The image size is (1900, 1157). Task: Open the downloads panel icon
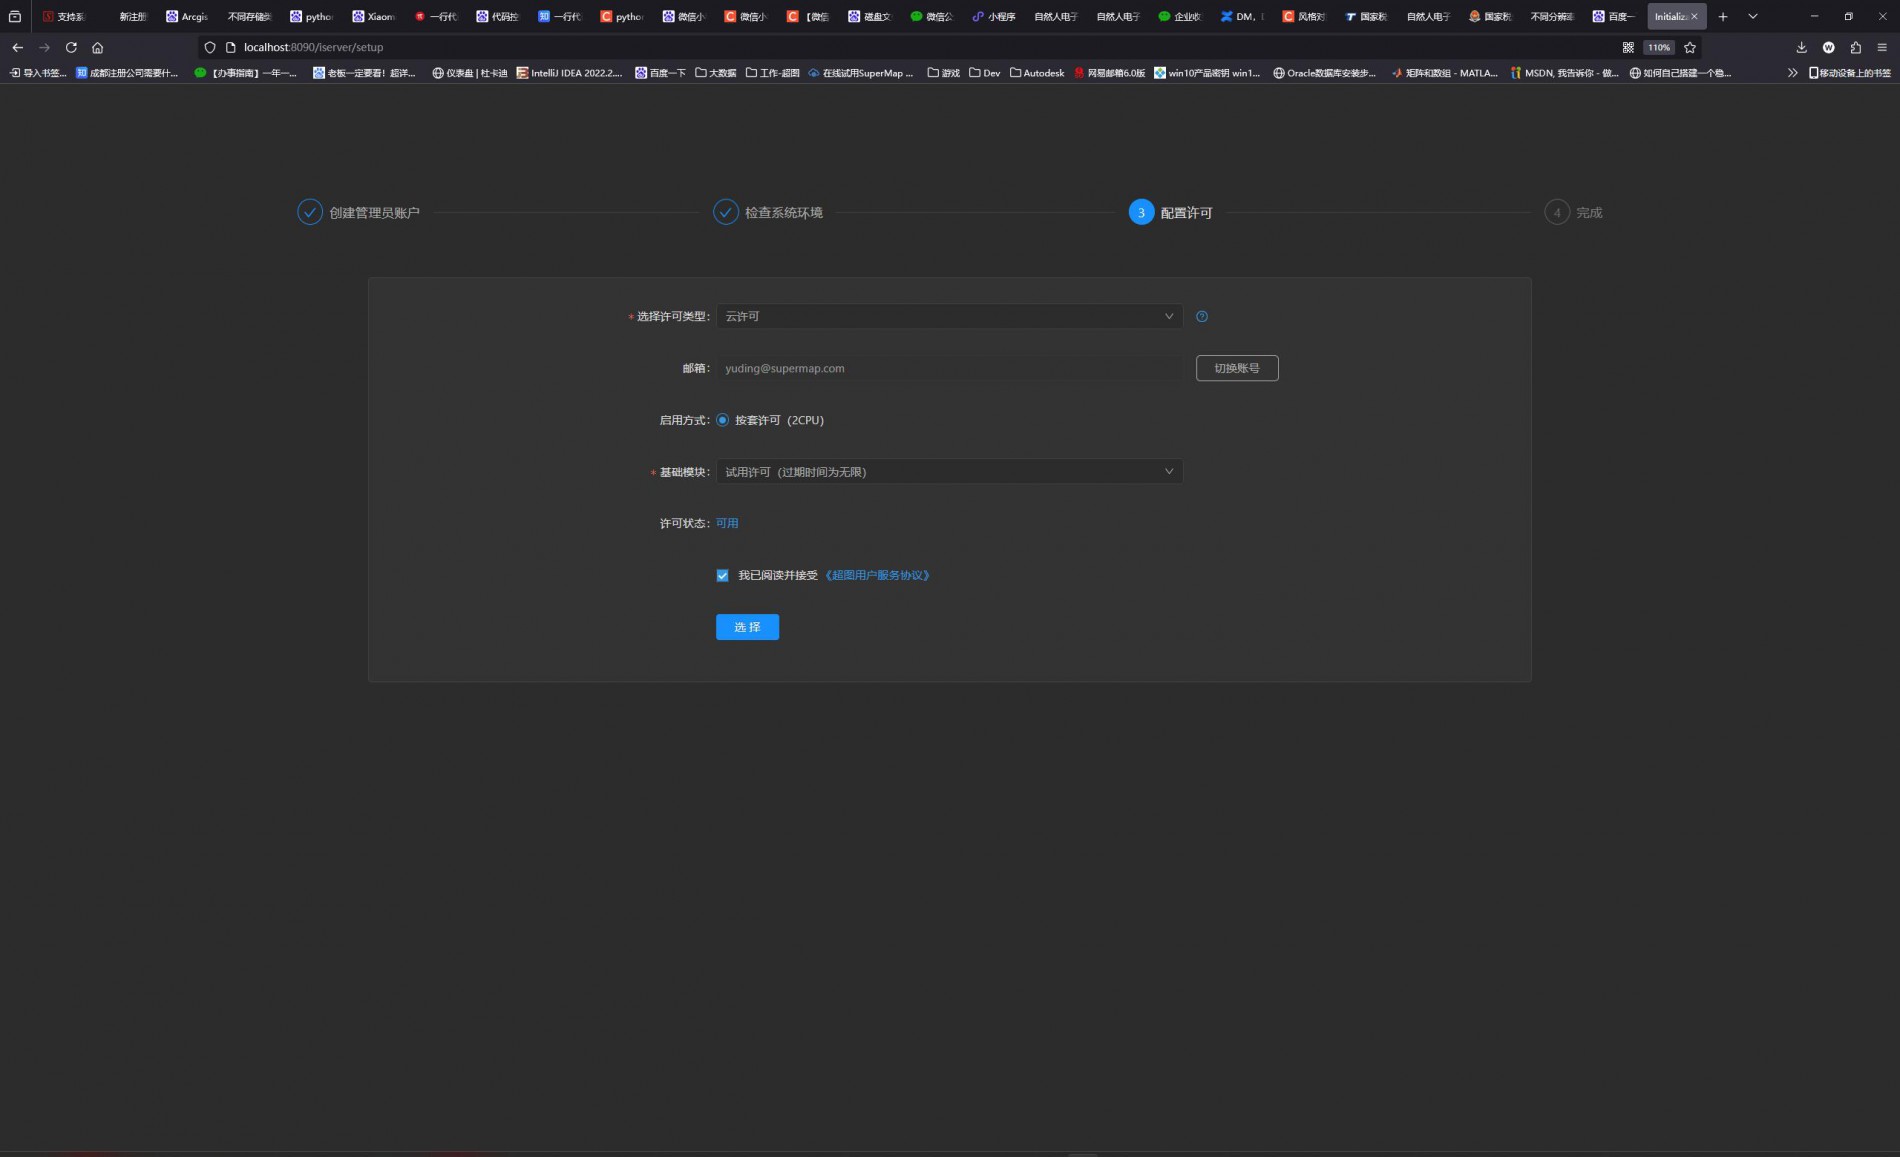click(x=1801, y=47)
